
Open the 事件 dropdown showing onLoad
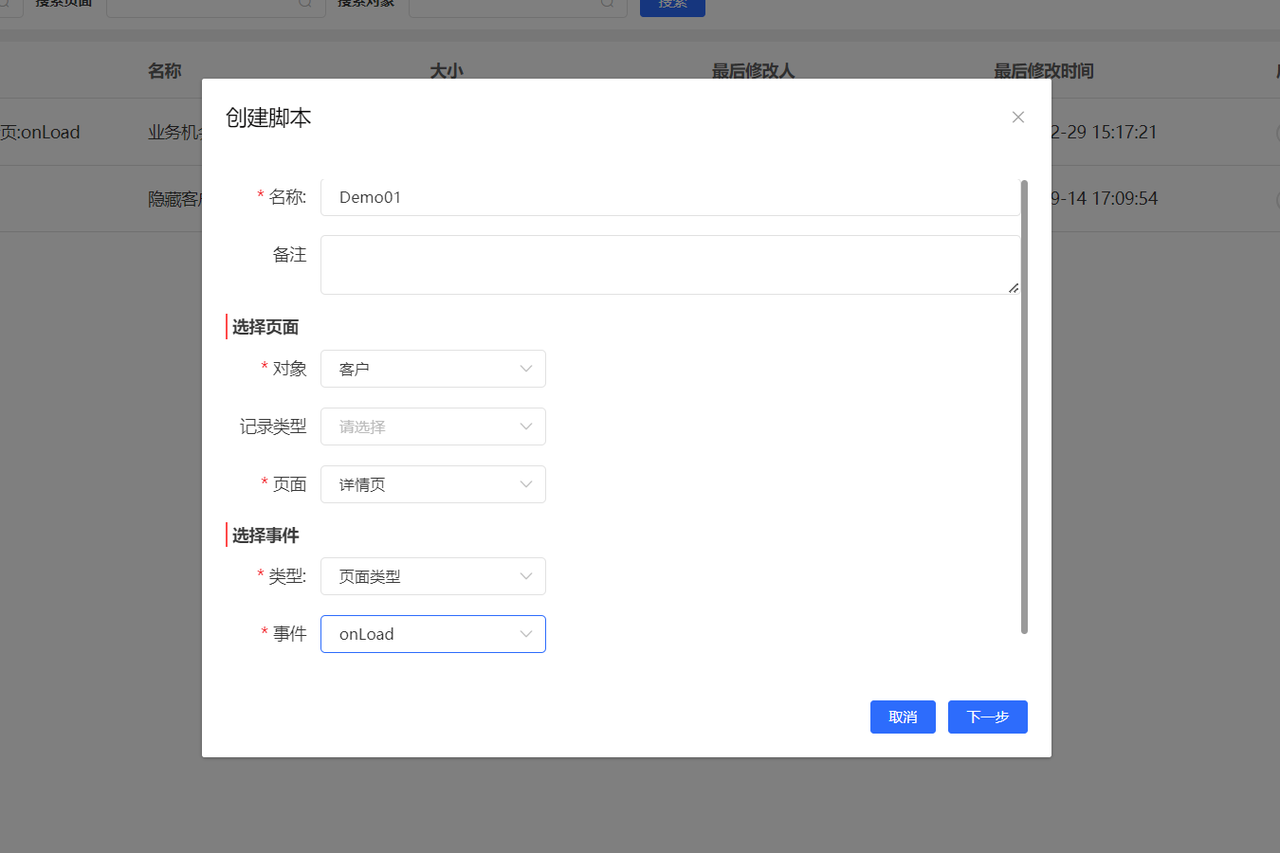pyautogui.click(x=432, y=634)
